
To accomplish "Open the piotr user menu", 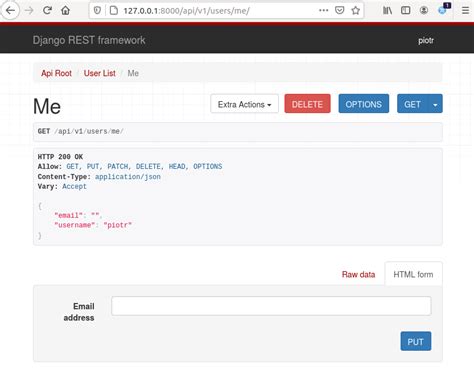I will pyautogui.click(x=426, y=40).
